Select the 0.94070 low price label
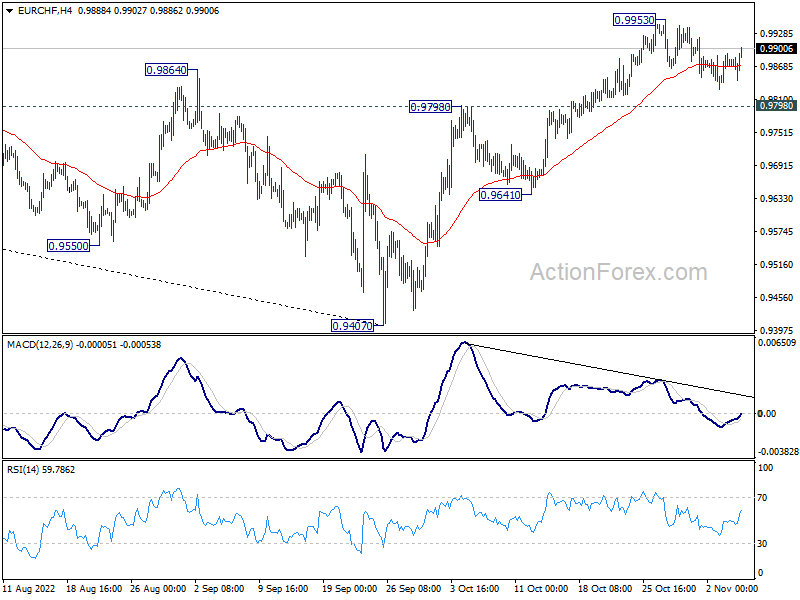This screenshot has height=600, width=800. [x=353, y=326]
